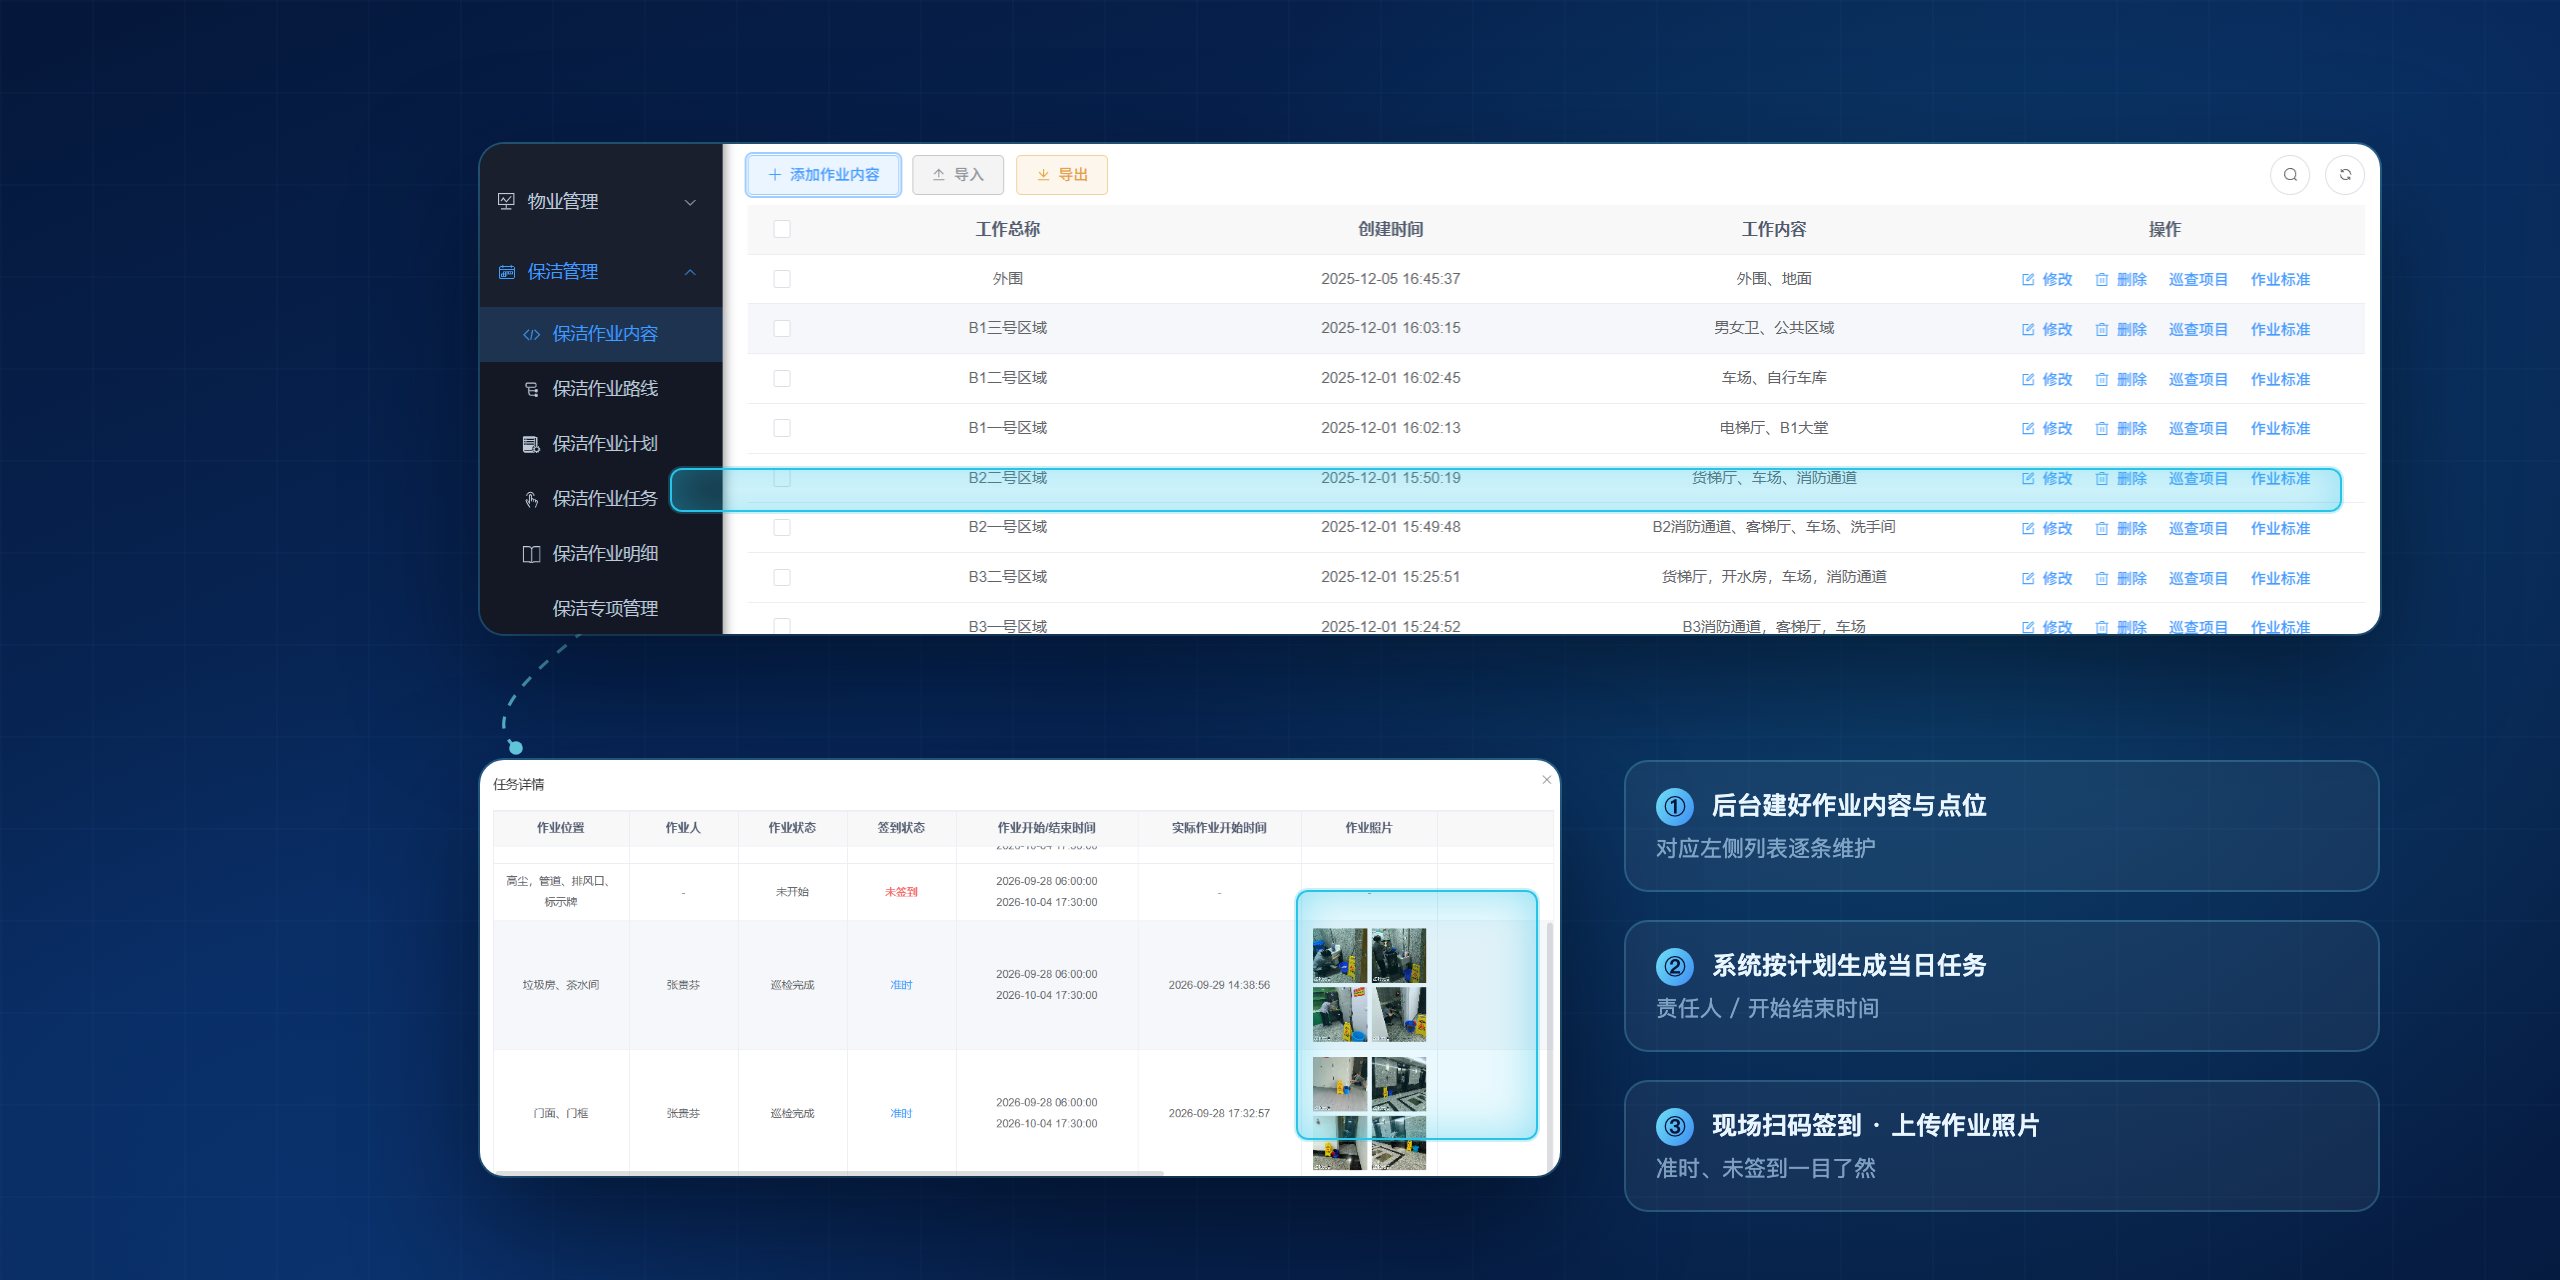The width and height of the screenshot is (2560, 1280).
Task: Check the B2一号区域 row checkbox
Action: 782,527
